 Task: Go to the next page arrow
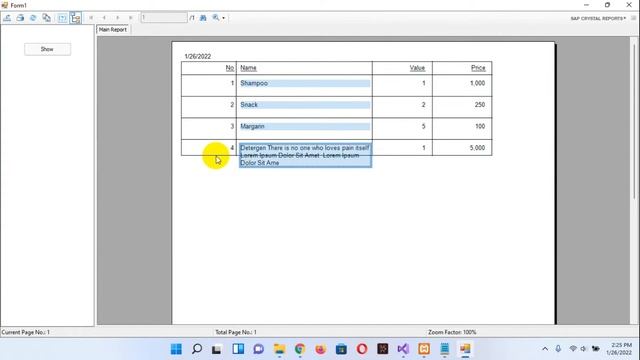pyautogui.click(x=118, y=18)
